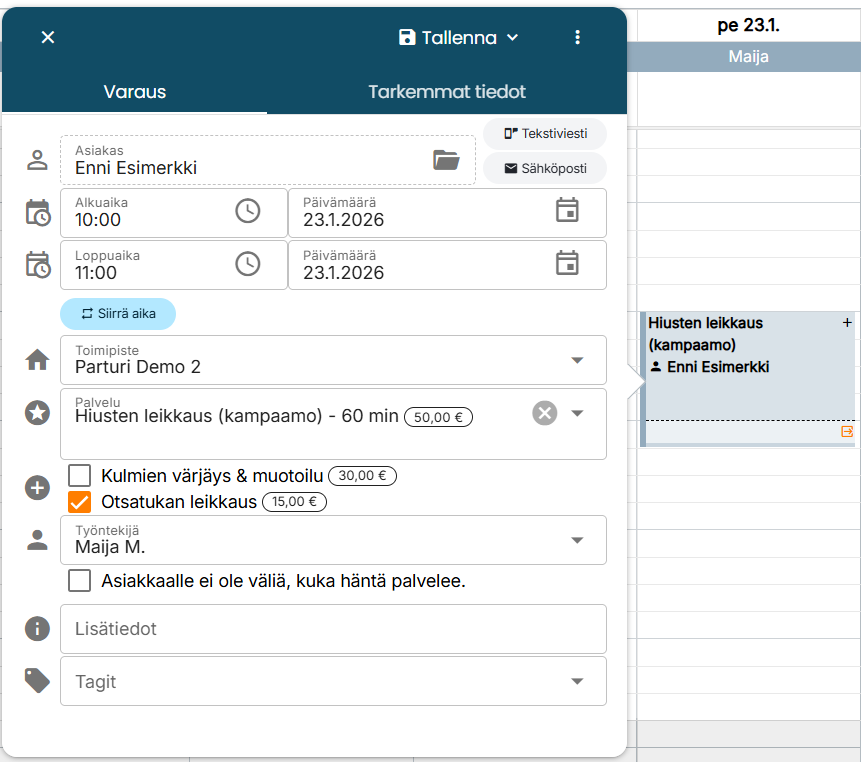Open calendar picker for end date
This screenshot has height=762, width=861.
point(567,264)
